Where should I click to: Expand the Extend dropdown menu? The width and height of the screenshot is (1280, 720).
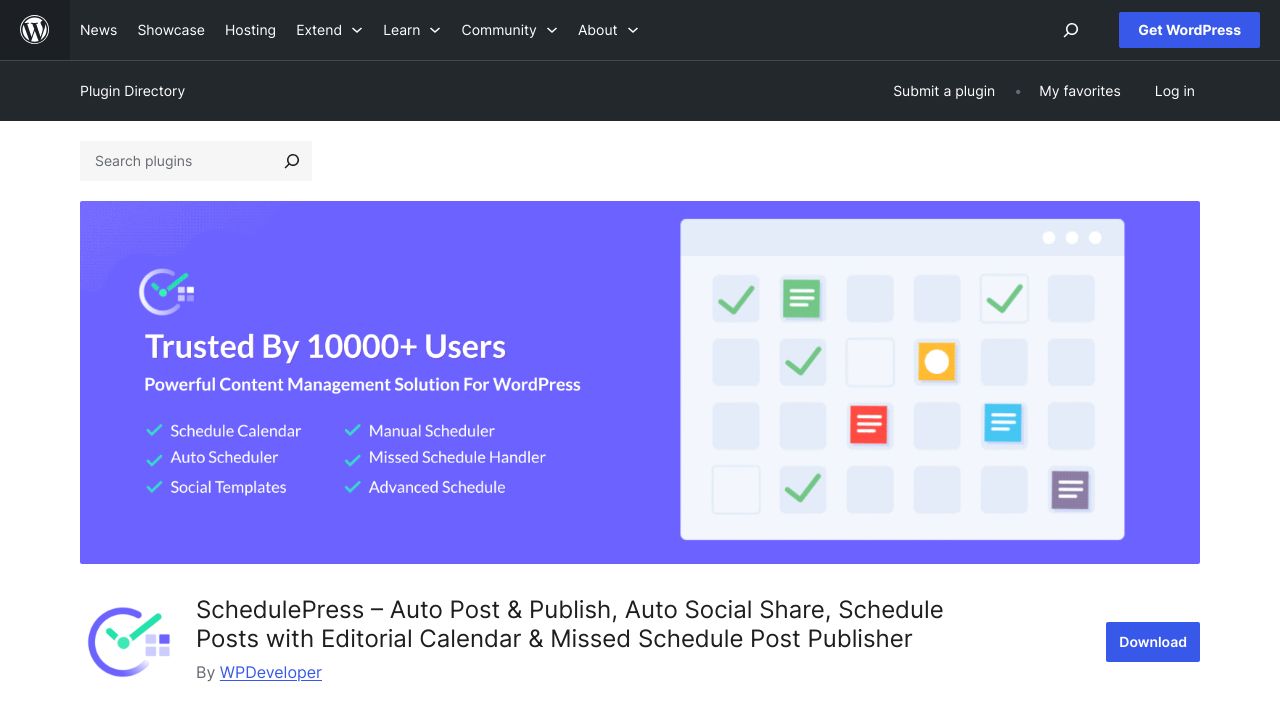click(329, 30)
